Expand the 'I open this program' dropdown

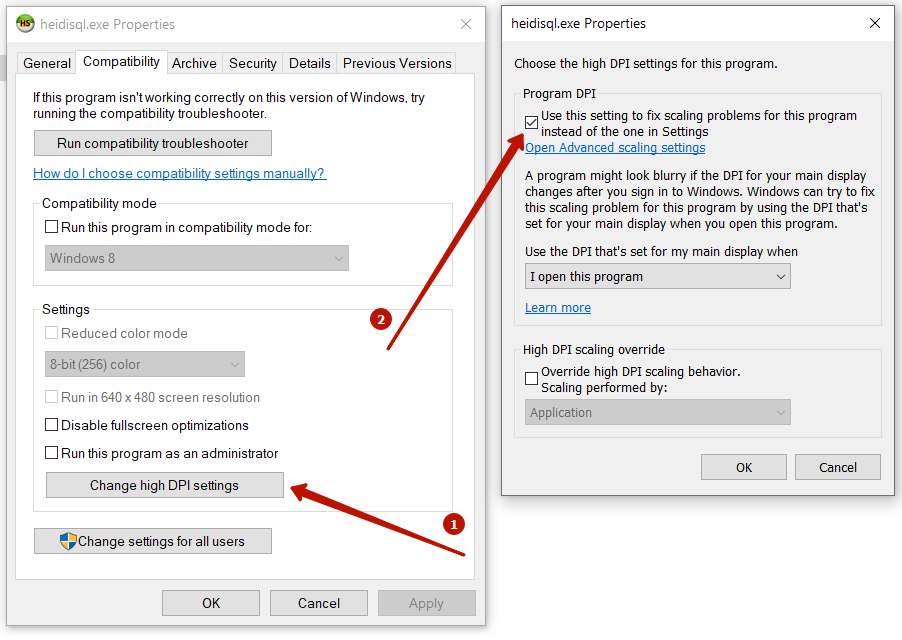point(658,277)
